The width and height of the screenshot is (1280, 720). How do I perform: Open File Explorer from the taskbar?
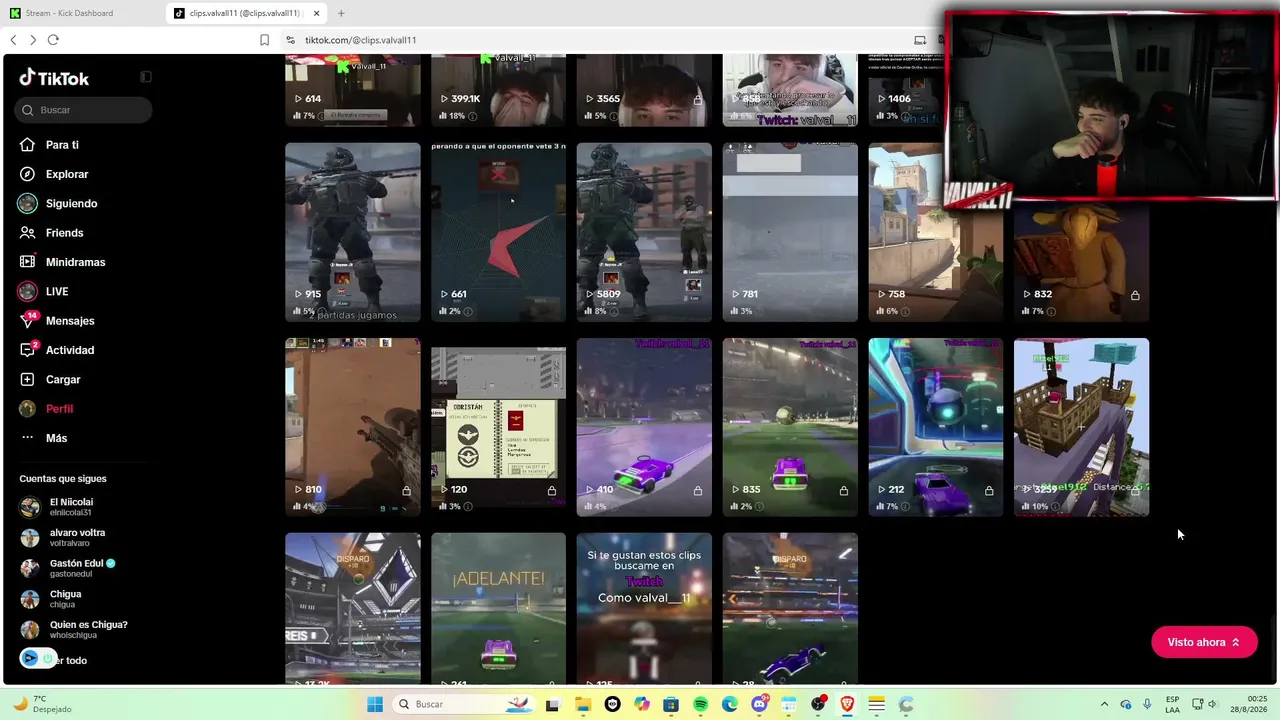582,704
